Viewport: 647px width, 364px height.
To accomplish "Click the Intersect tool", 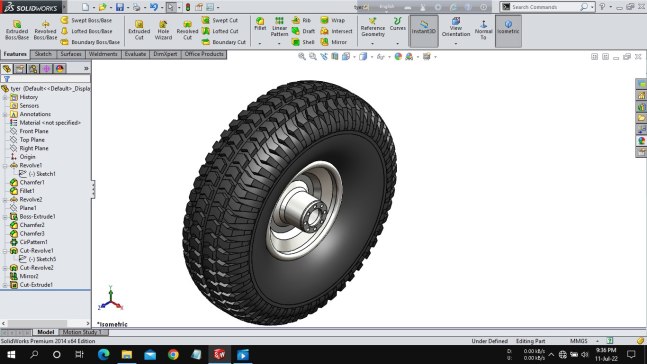I will 336,31.
